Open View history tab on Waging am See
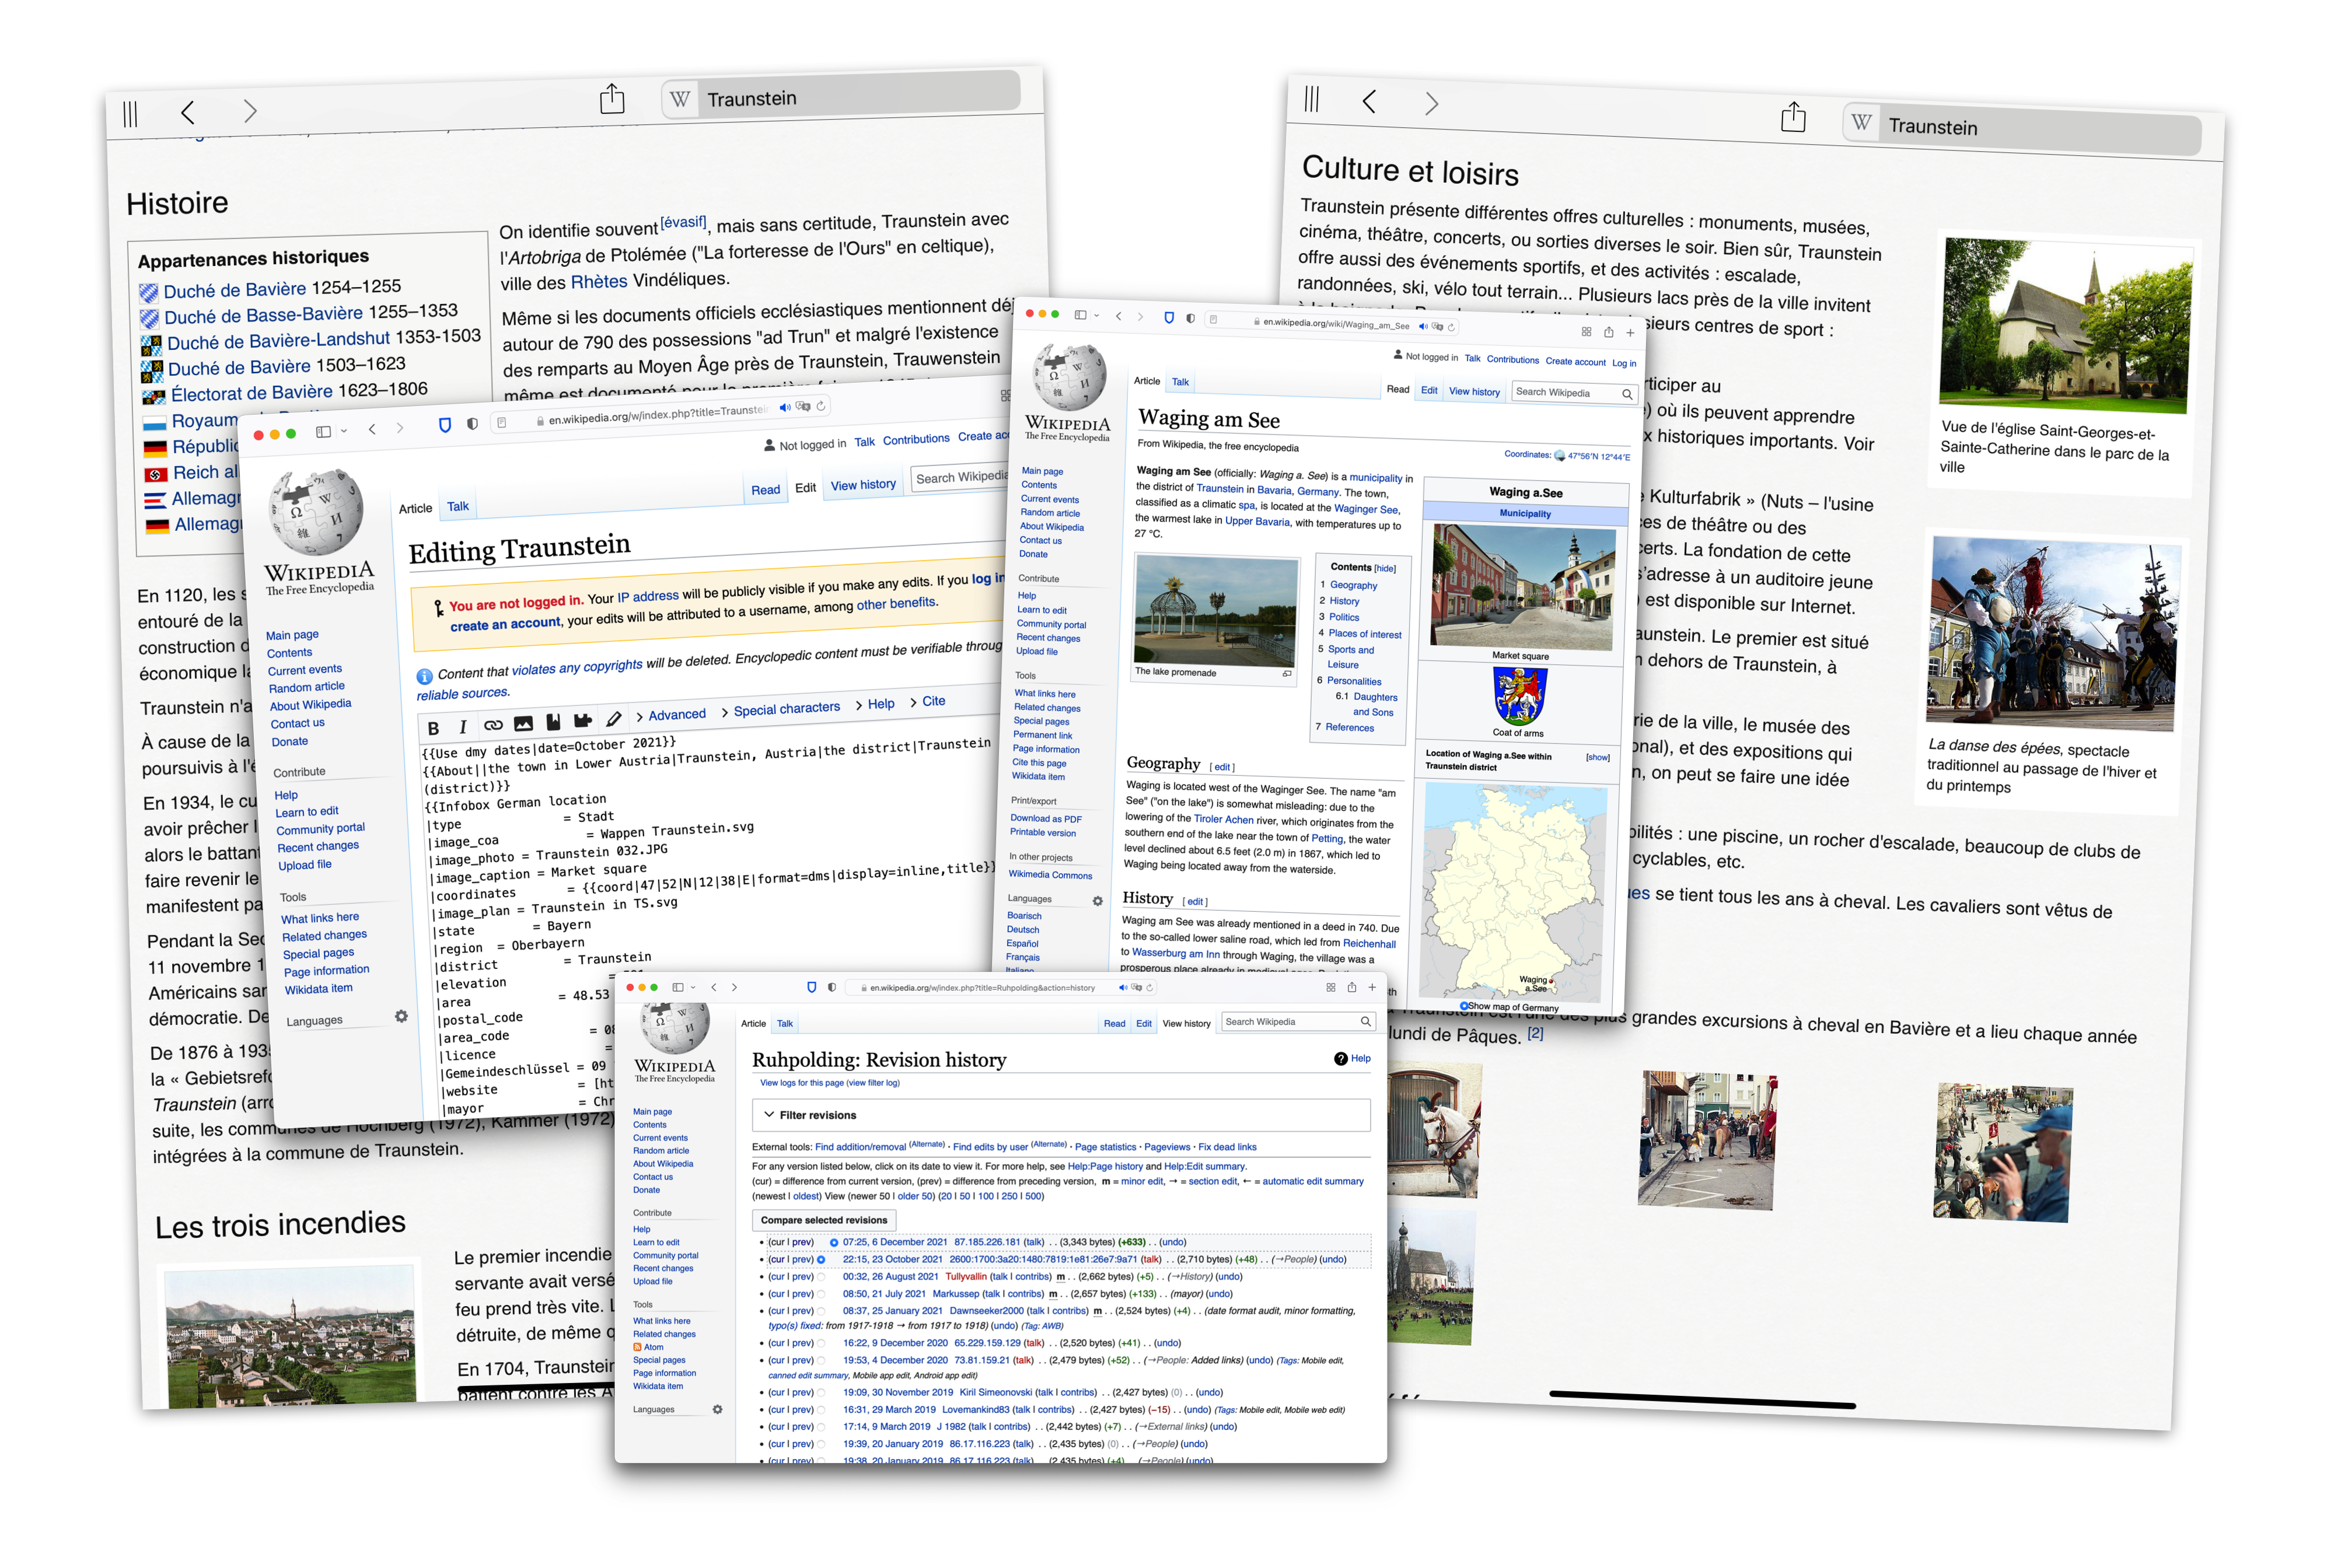This screenshot has width=2327, height=1568. pyautogui.click(x=1474, y=392)
